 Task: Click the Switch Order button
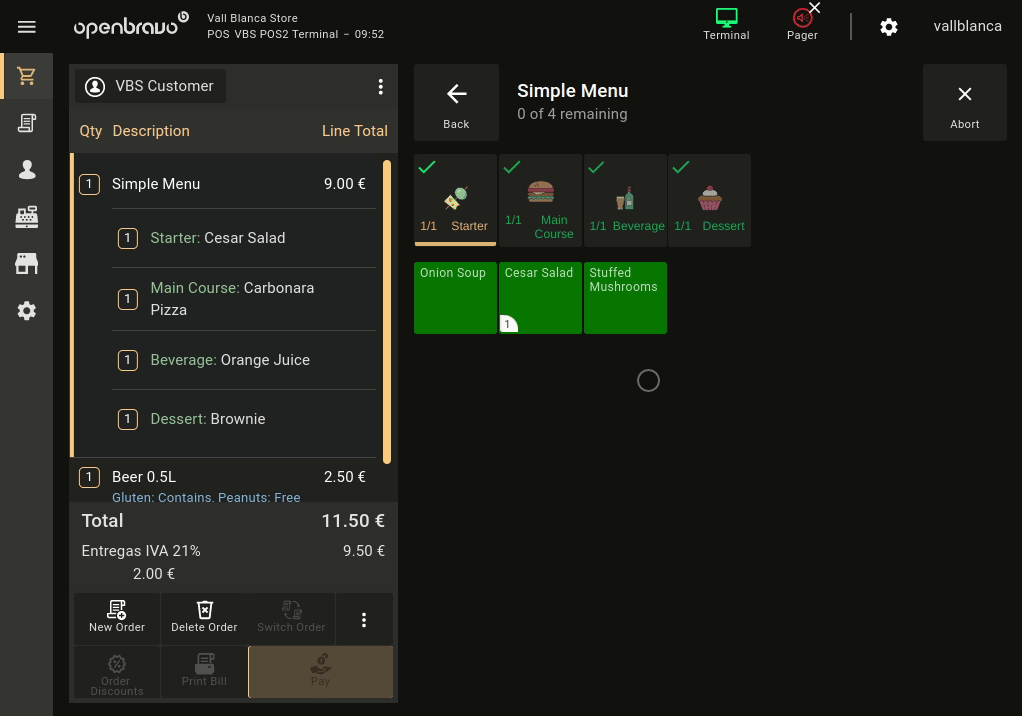(291, 618)
